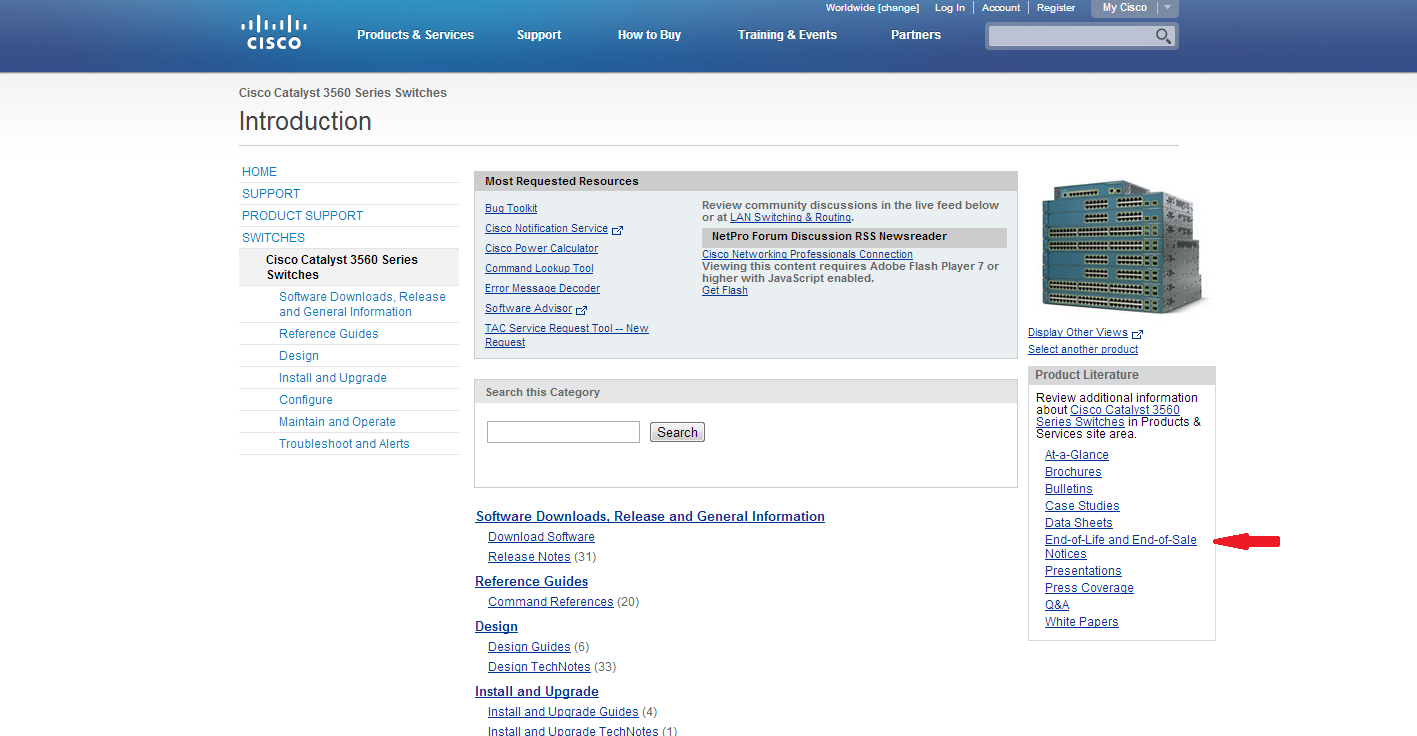The width and height of the screenshot is (1417, 736).
Task: Open End-of-Life and End-of-Sale Notices link
Action: [x=1121, y=547]
